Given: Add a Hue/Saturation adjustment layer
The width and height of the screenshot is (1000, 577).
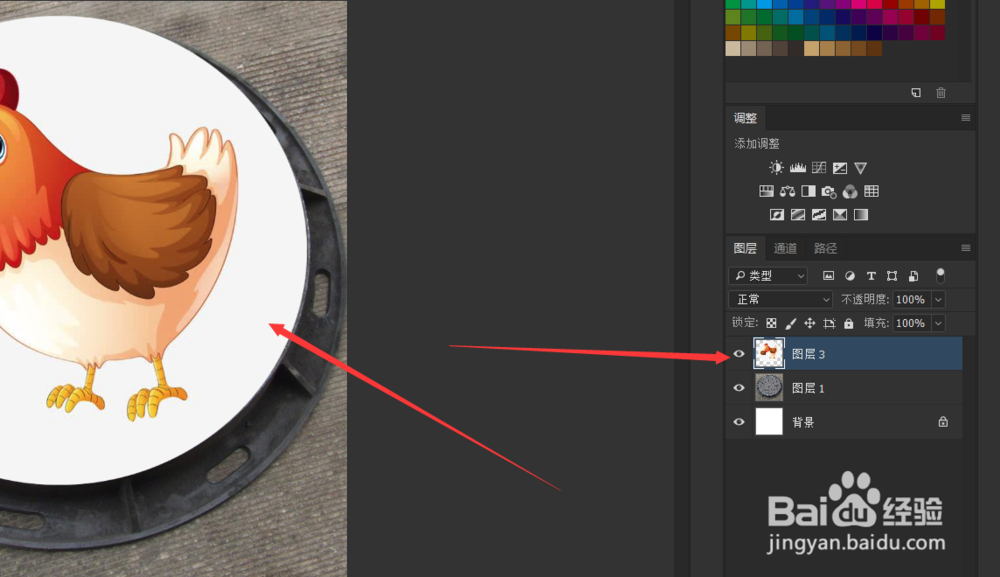Looking at the screenshot, I should pos(766,191).
